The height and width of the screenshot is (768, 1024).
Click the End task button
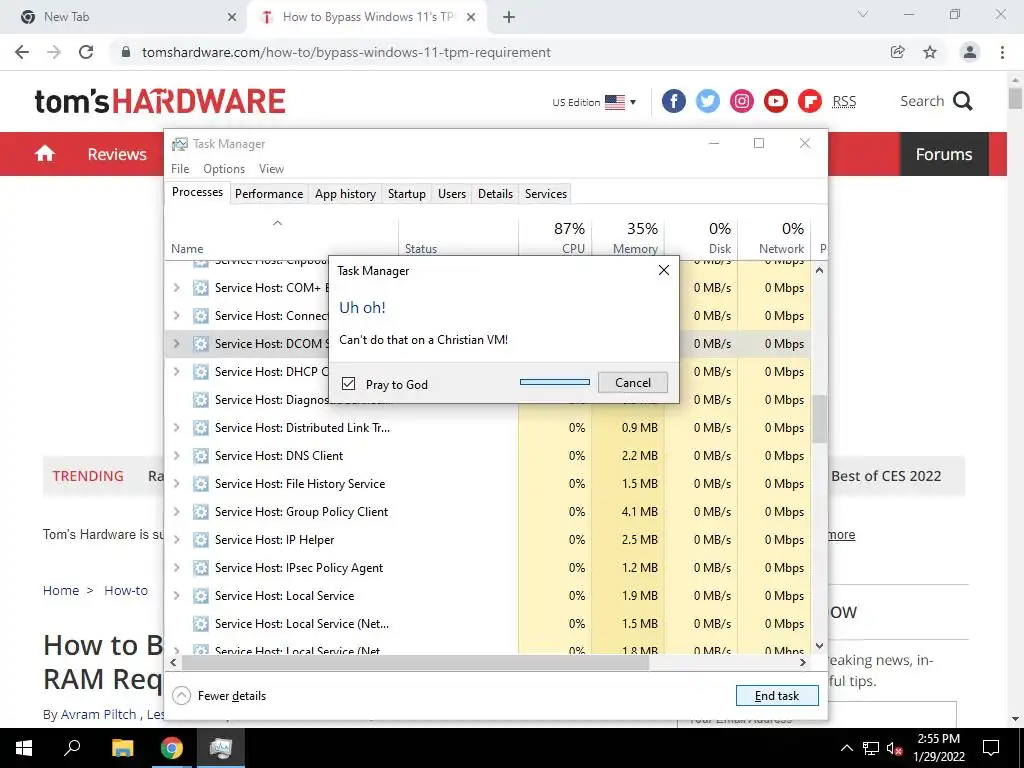pos(777,696)
